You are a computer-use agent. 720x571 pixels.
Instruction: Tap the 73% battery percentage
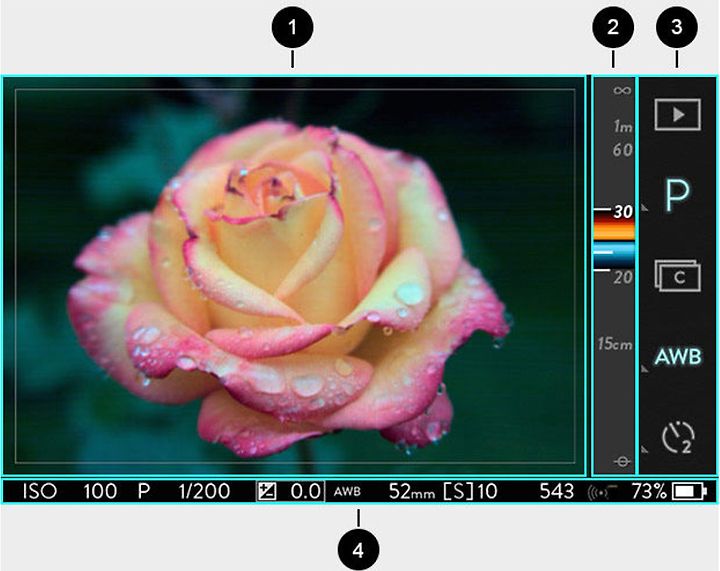point(649,492)
